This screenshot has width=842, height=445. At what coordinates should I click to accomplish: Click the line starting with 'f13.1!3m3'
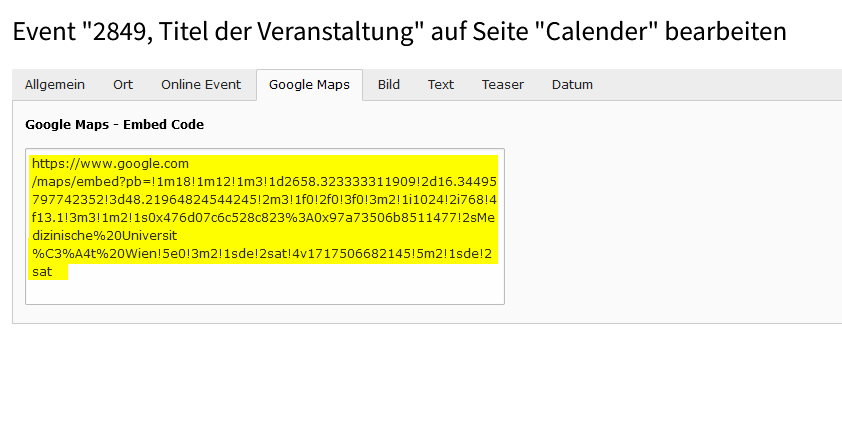point(263,218)
